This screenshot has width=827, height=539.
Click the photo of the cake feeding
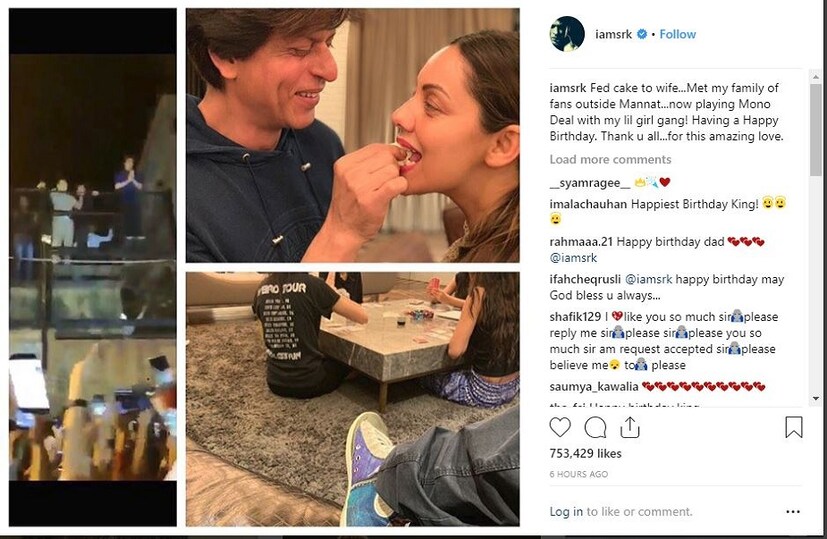352,135
